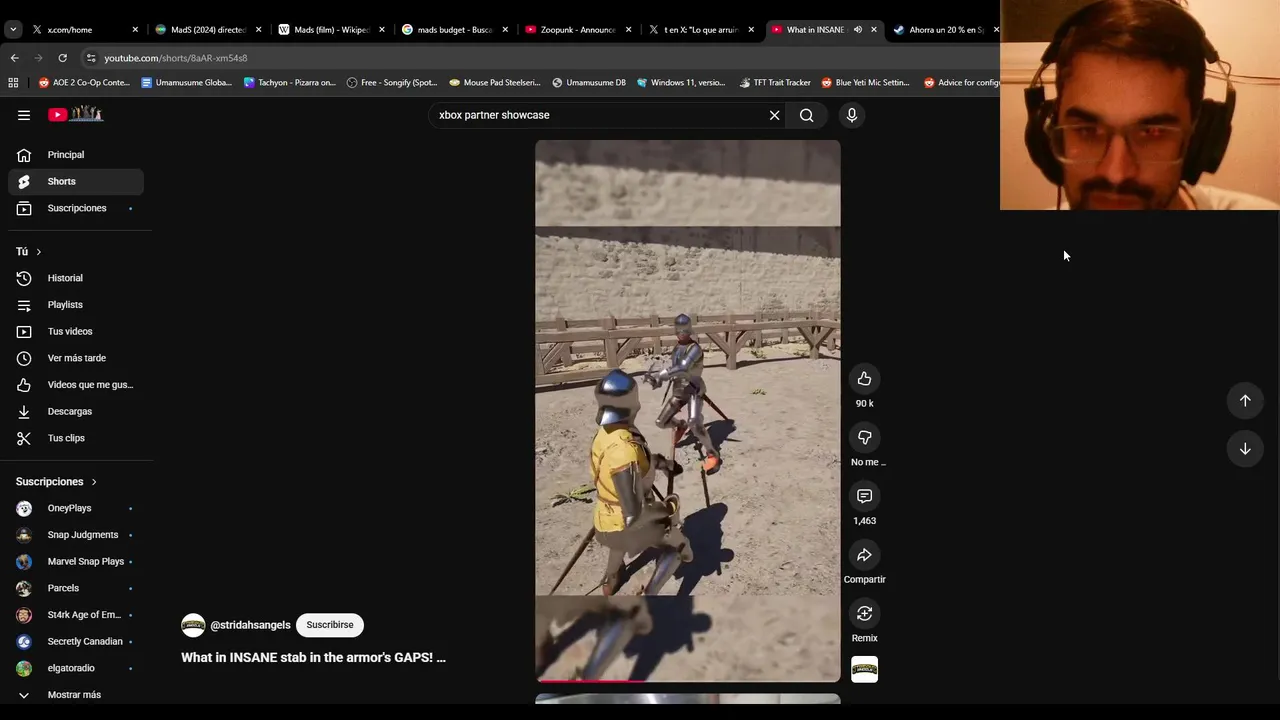Open Umamusume Global bookmark
Screen dimensions: 1280x720
(187, 83)
